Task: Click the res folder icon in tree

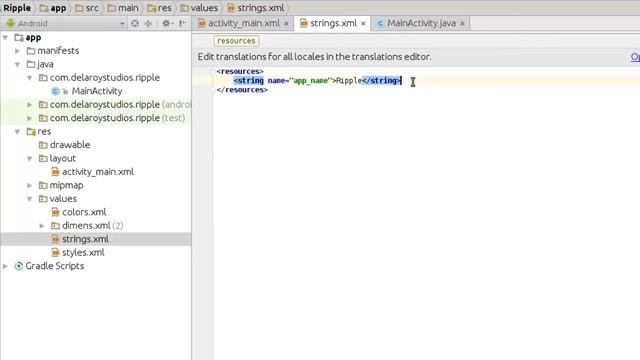Action: click(x=31, y=132)
